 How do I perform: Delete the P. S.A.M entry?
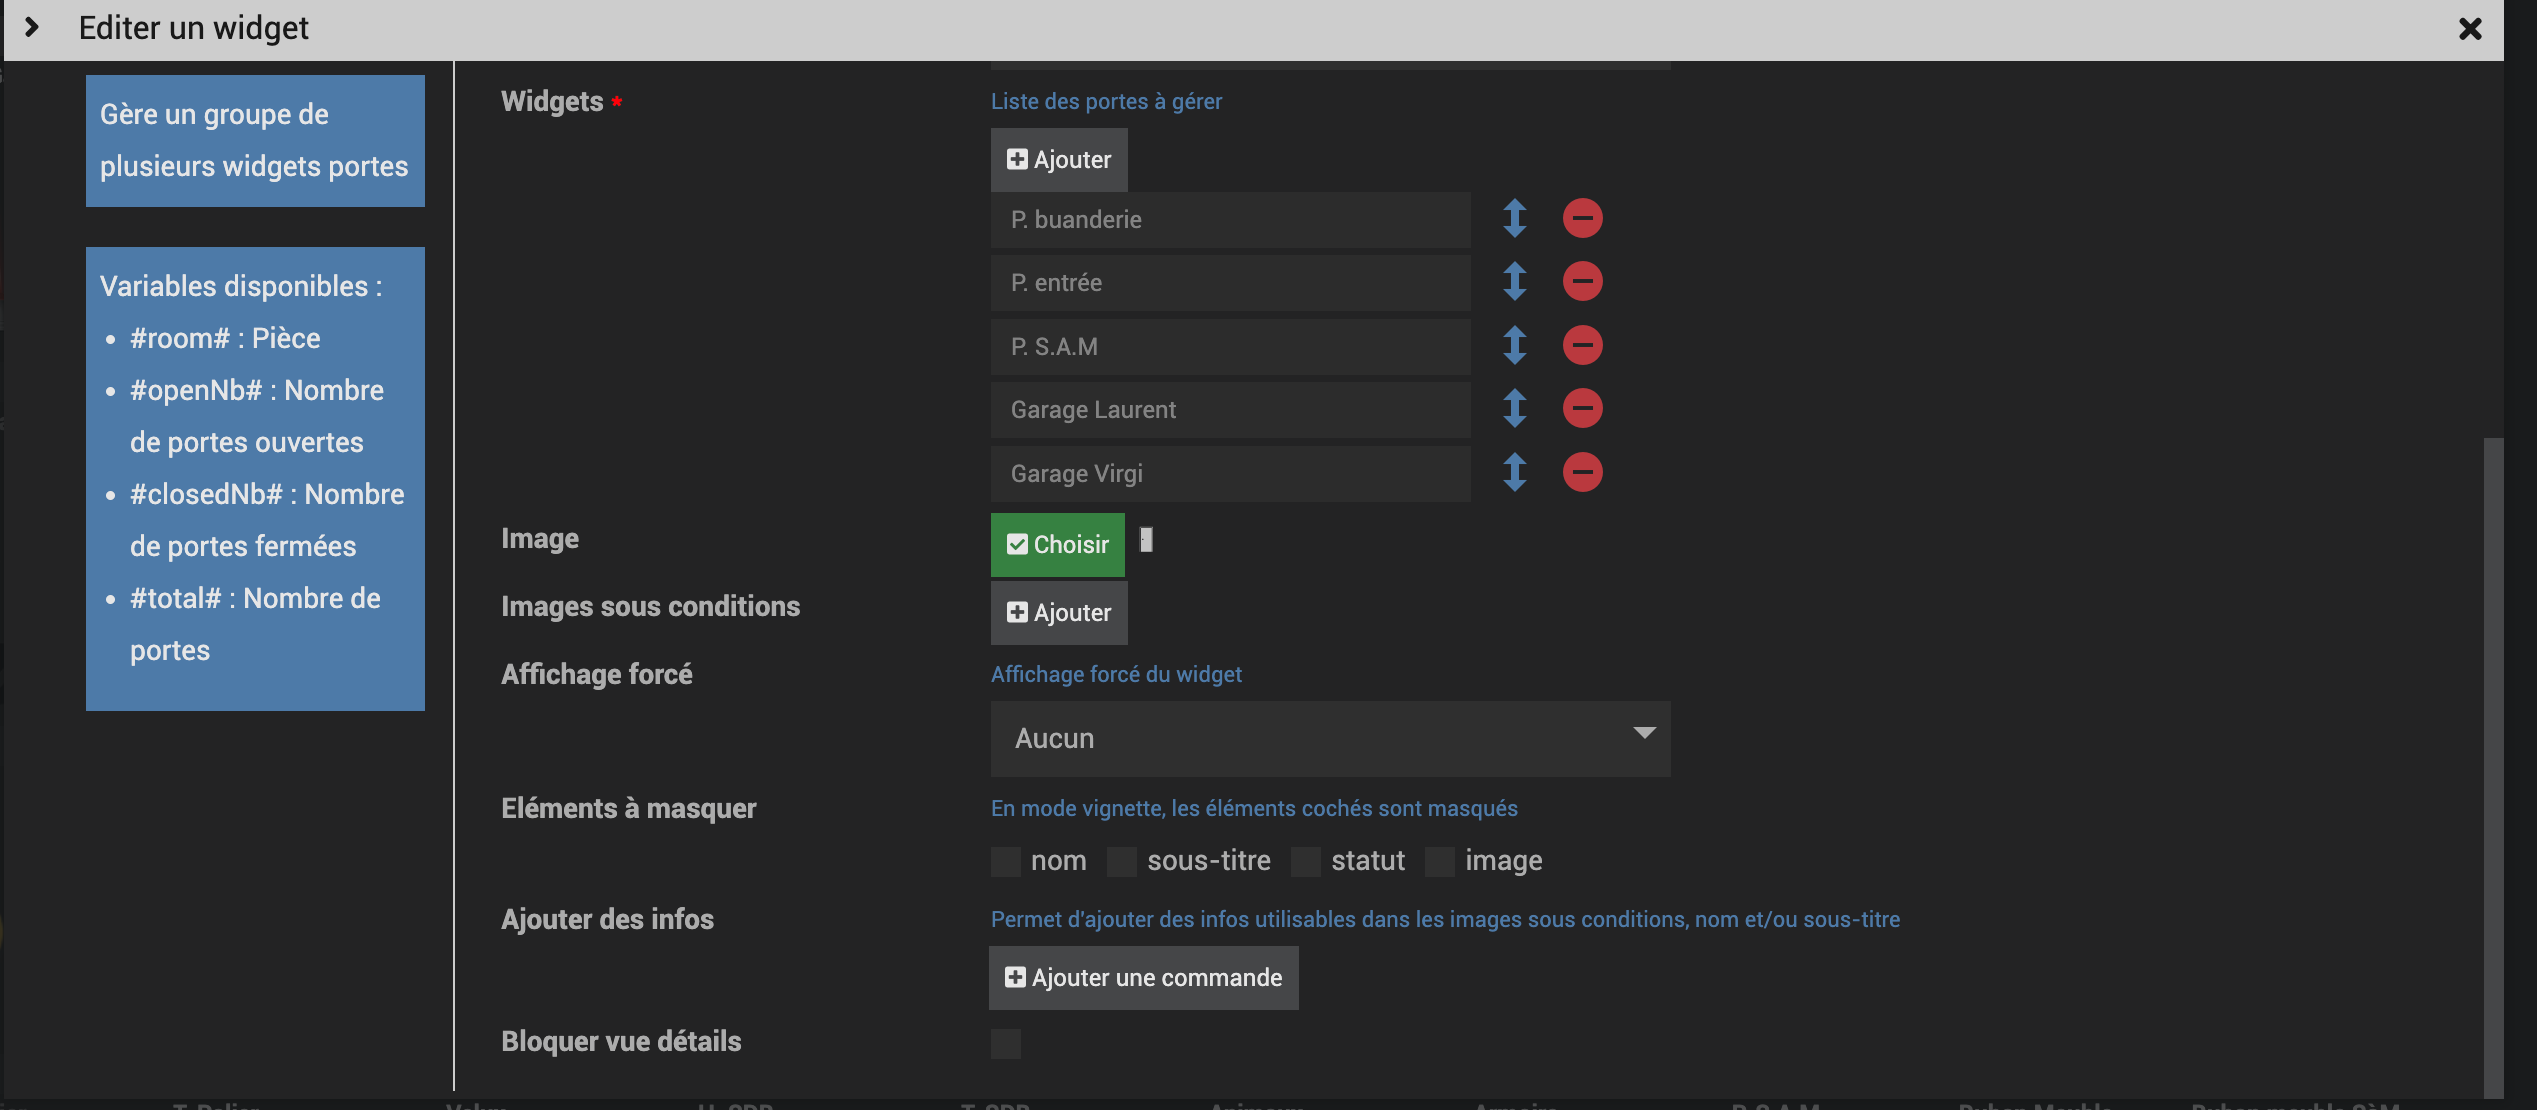click(x=1582, y=345)
